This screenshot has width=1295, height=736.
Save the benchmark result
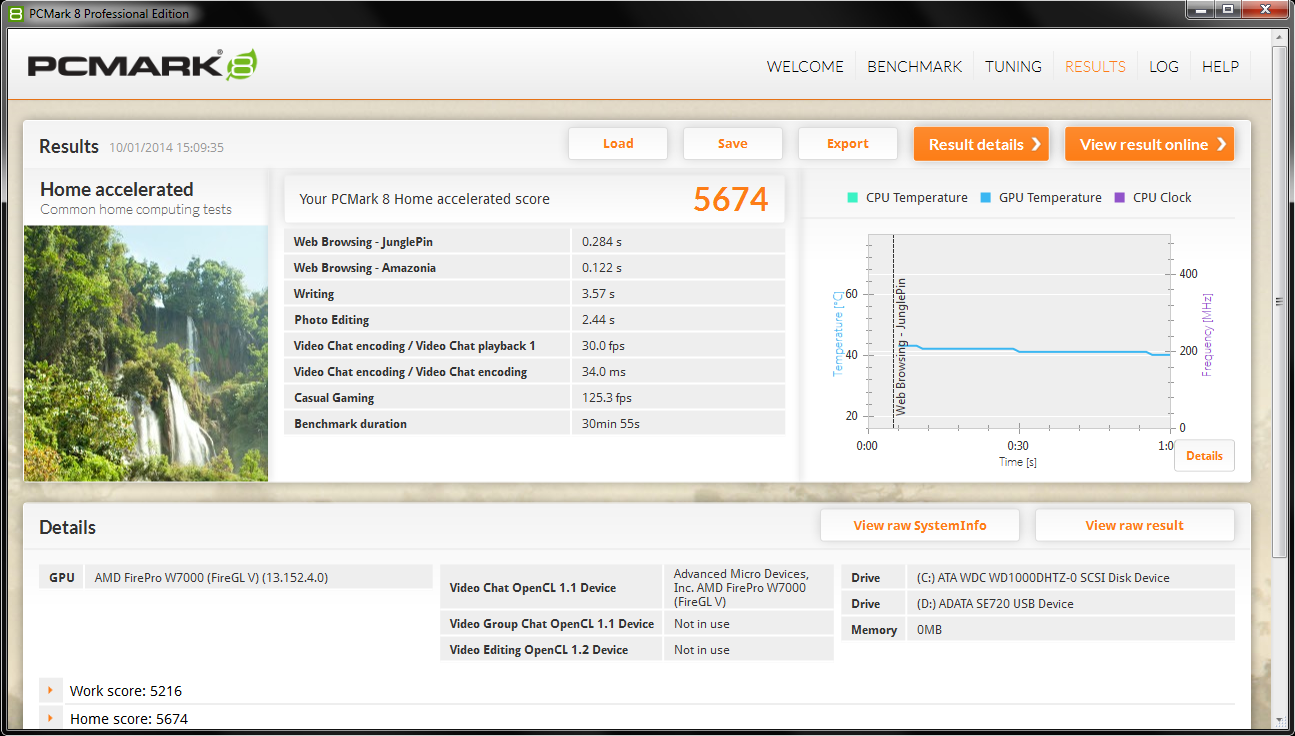pyautogui.click(x=732, y=144)
